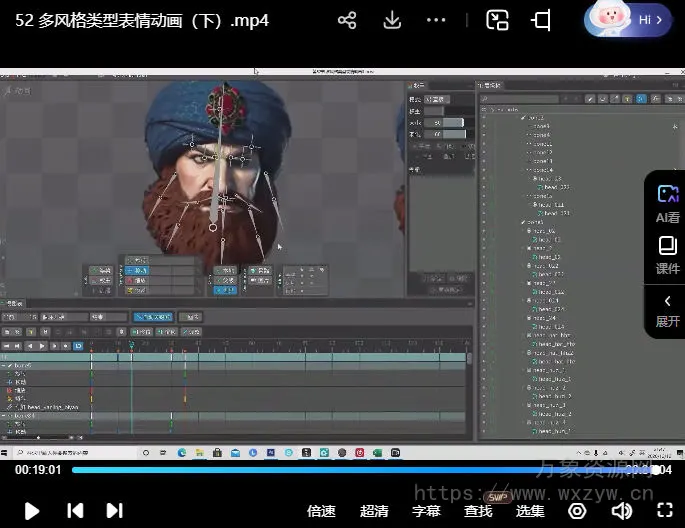Click the share icon in top bar
Image resolution: width=685 pixels, height=528 pixels.
point(347,20)
